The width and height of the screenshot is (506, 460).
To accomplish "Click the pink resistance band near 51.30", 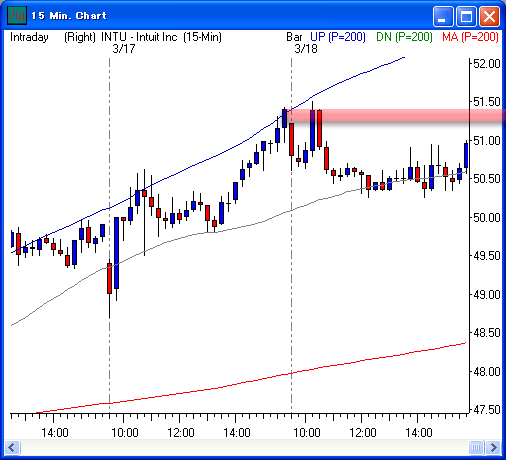I will pyautogui.click(x=397, y=116).
